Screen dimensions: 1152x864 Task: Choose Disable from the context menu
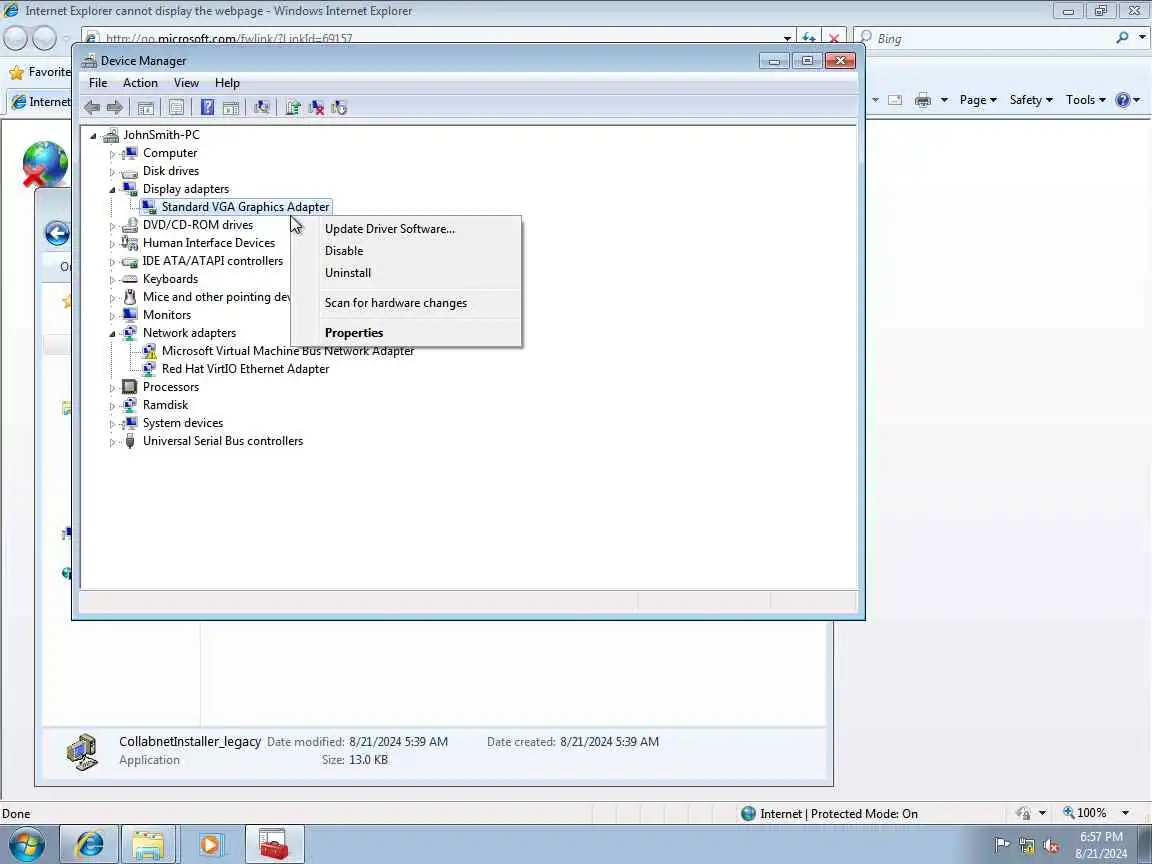406,251
